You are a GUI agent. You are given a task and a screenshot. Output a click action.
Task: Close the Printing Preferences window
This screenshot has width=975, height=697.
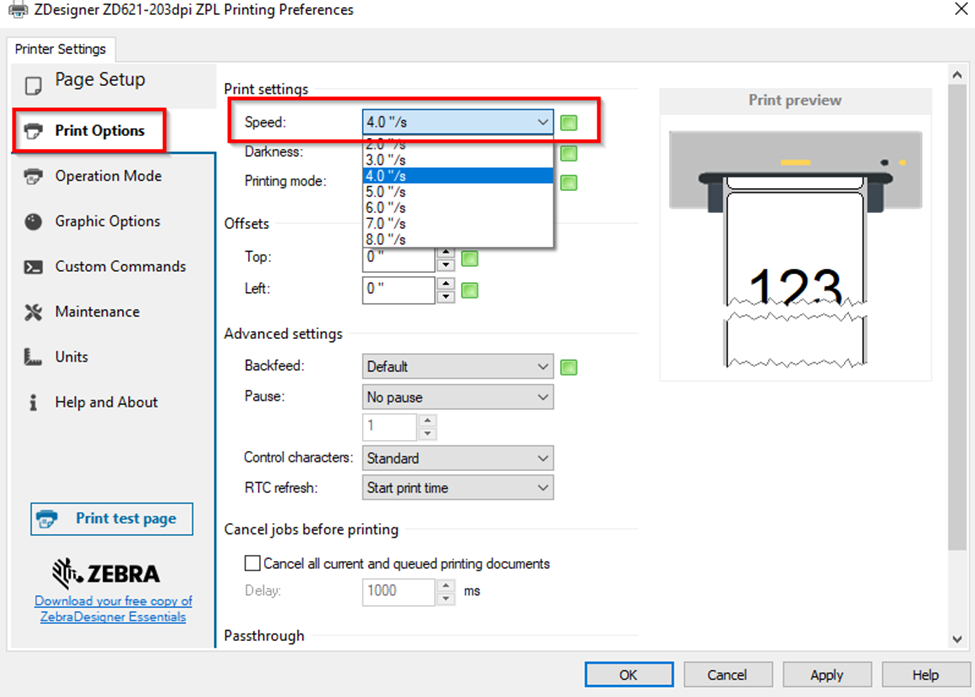click(961, 9)
